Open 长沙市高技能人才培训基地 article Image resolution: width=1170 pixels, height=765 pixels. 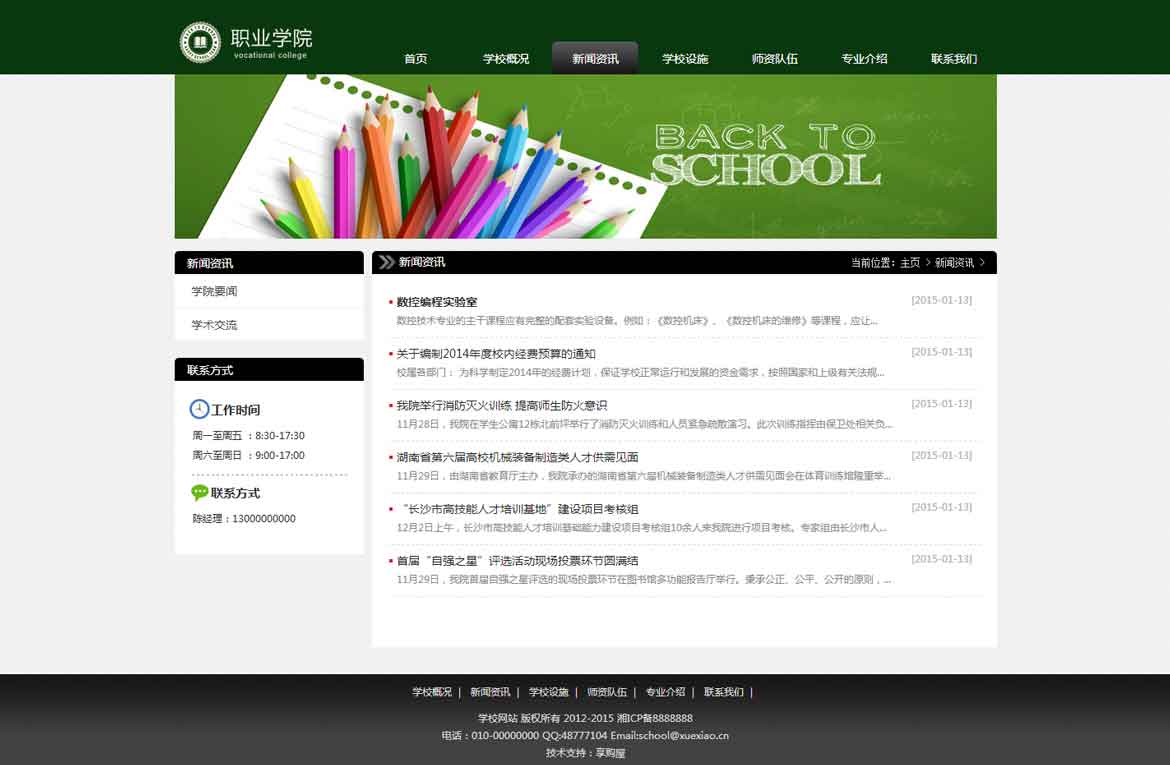click(x=519, y=509)
